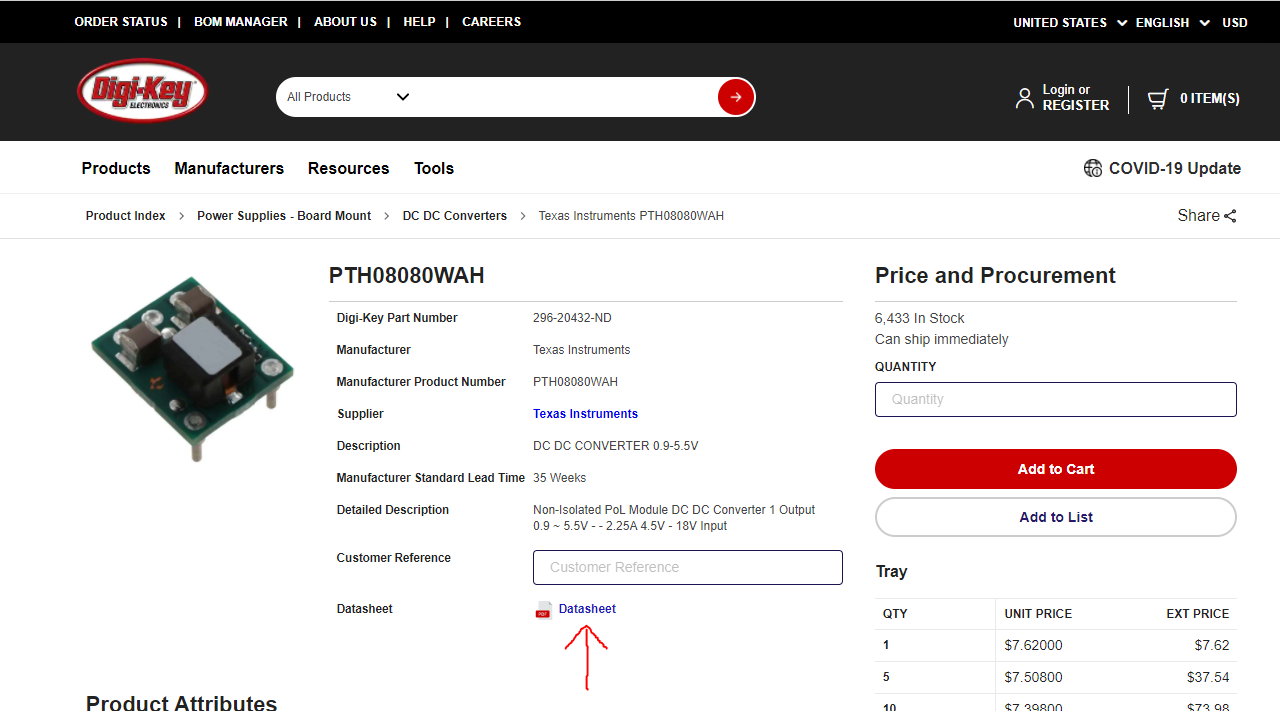Click the extended price $37.54

click(x=1208, y=677)
